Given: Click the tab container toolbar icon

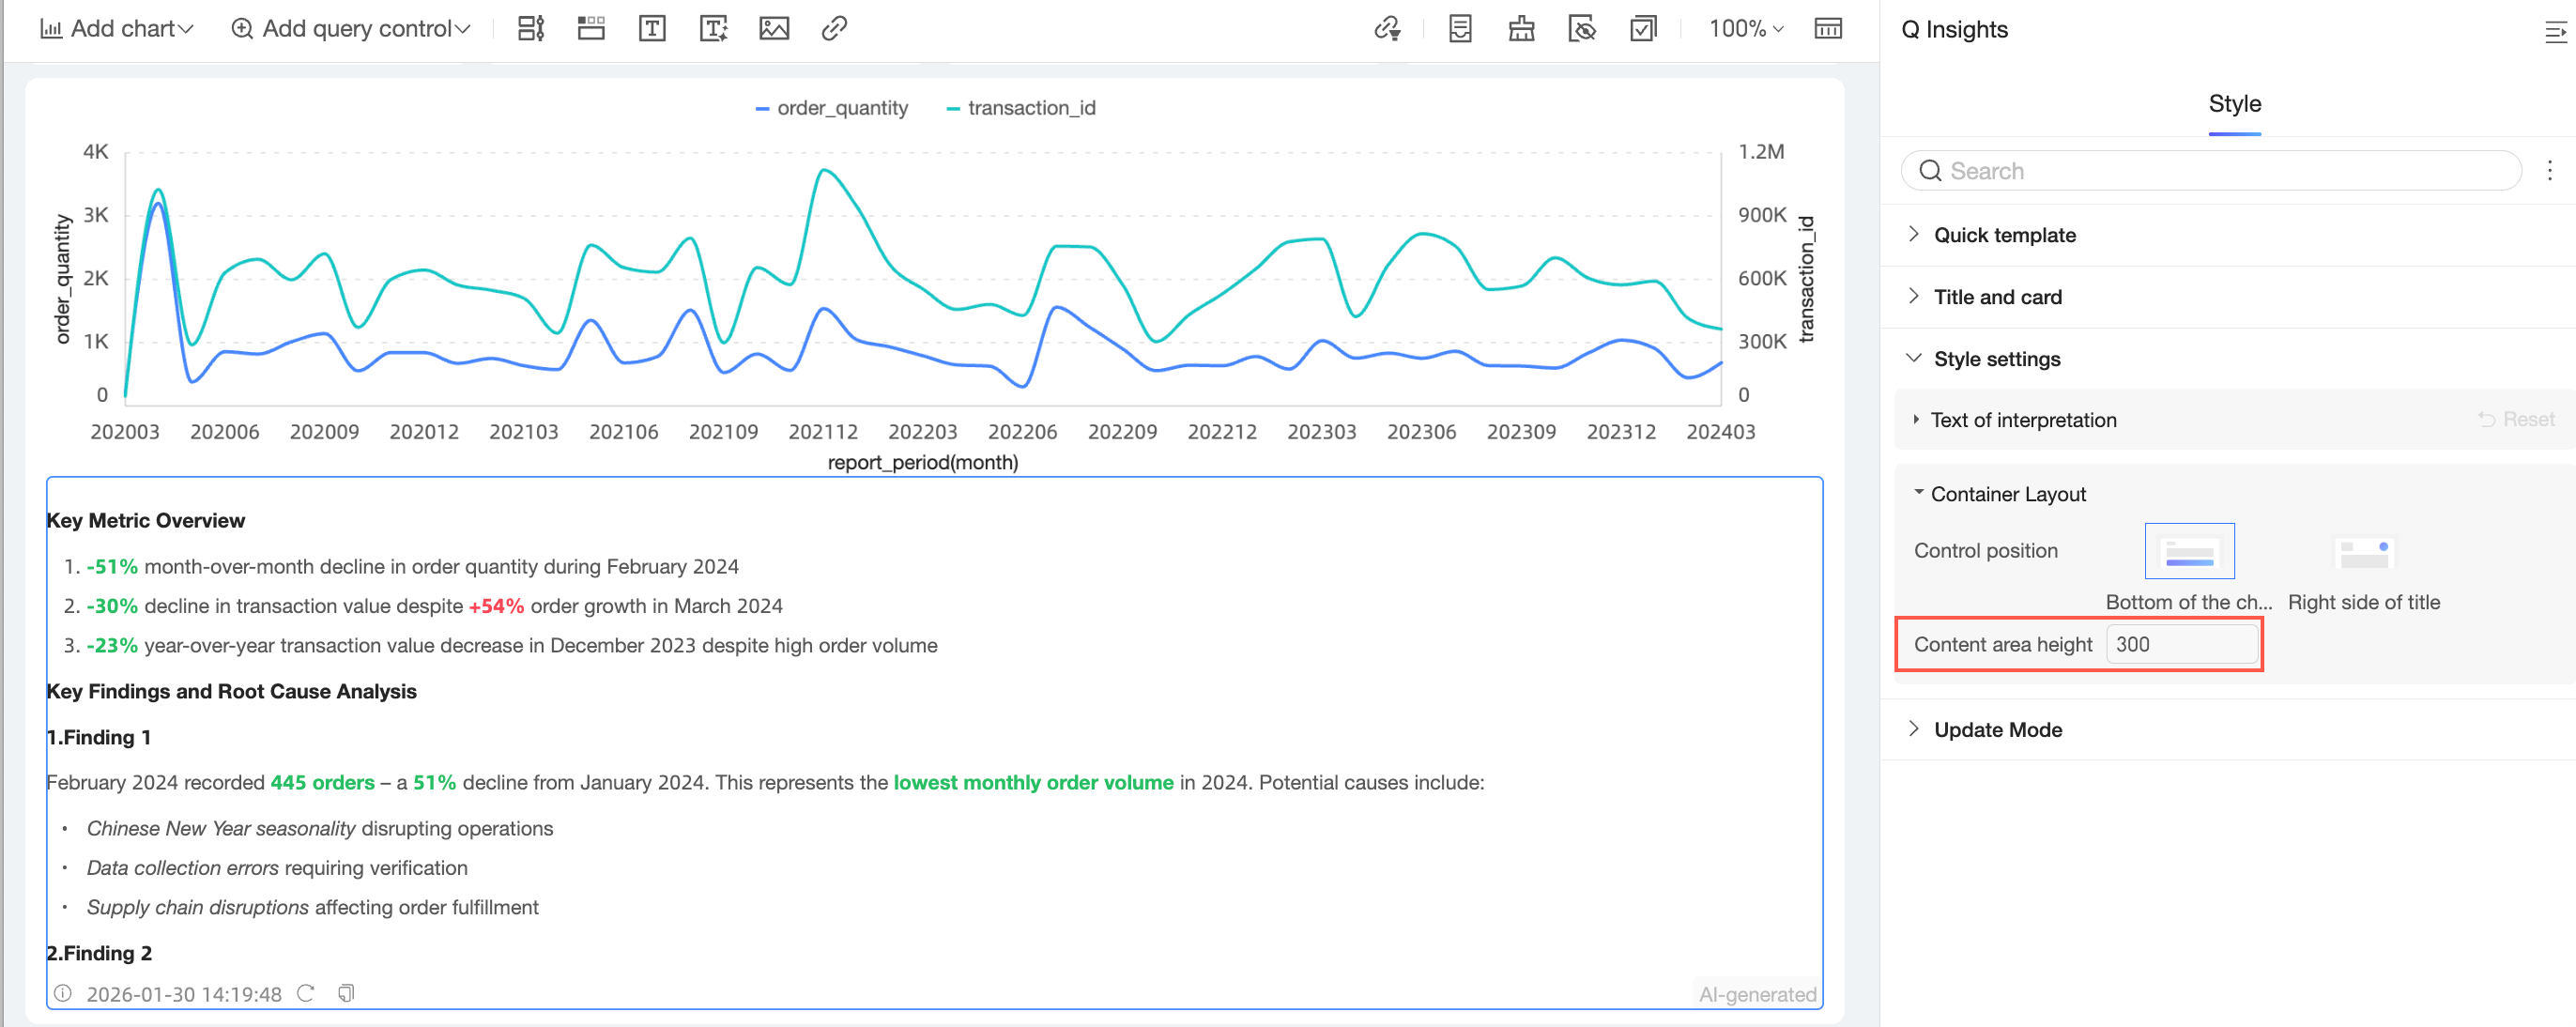Looking at the screenshot, I should tap(591, 29).
